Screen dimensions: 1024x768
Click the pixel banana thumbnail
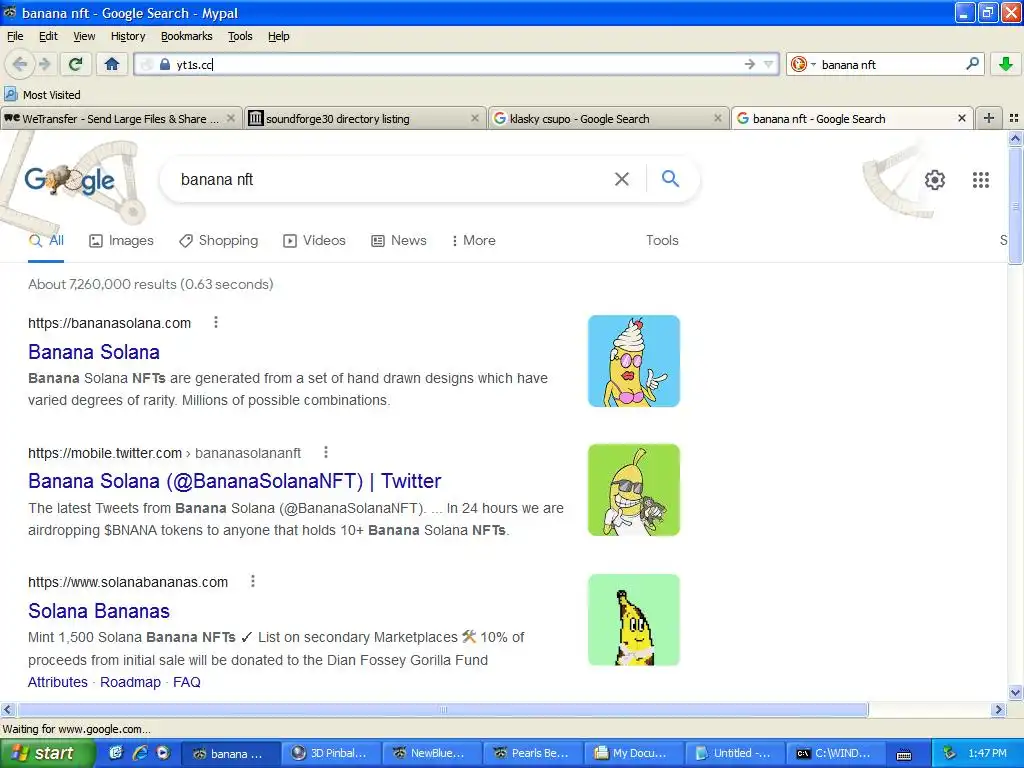click(x=633, y=620)
